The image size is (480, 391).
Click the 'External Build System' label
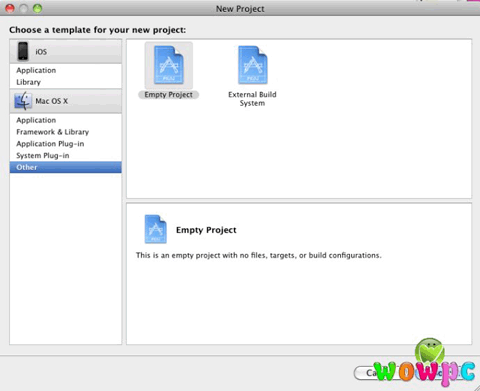coord(252,99)
